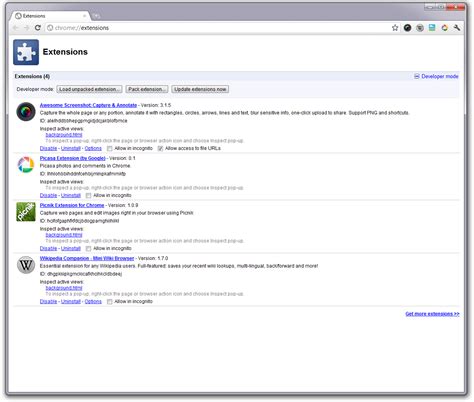
Task: Click Load unpacked extension button
Action: pyautogui.click(x=89, y=89)
